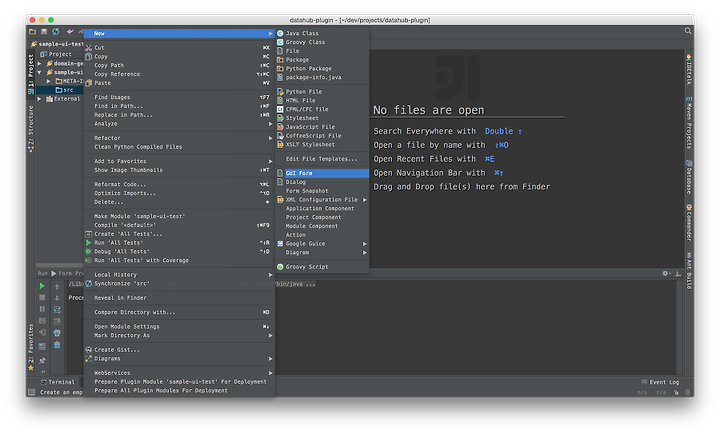Select Groovy Class in New submenu

pyautogui.click(x=322, y=42)
